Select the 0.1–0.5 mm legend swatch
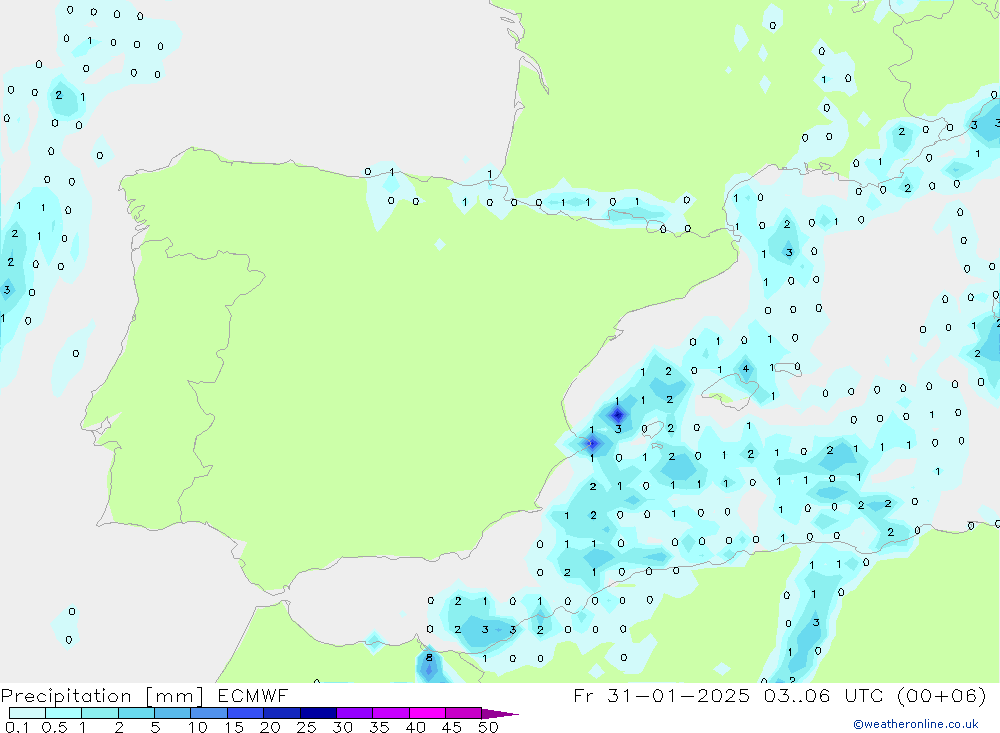The image size is (1000, 733). point(27,713)
